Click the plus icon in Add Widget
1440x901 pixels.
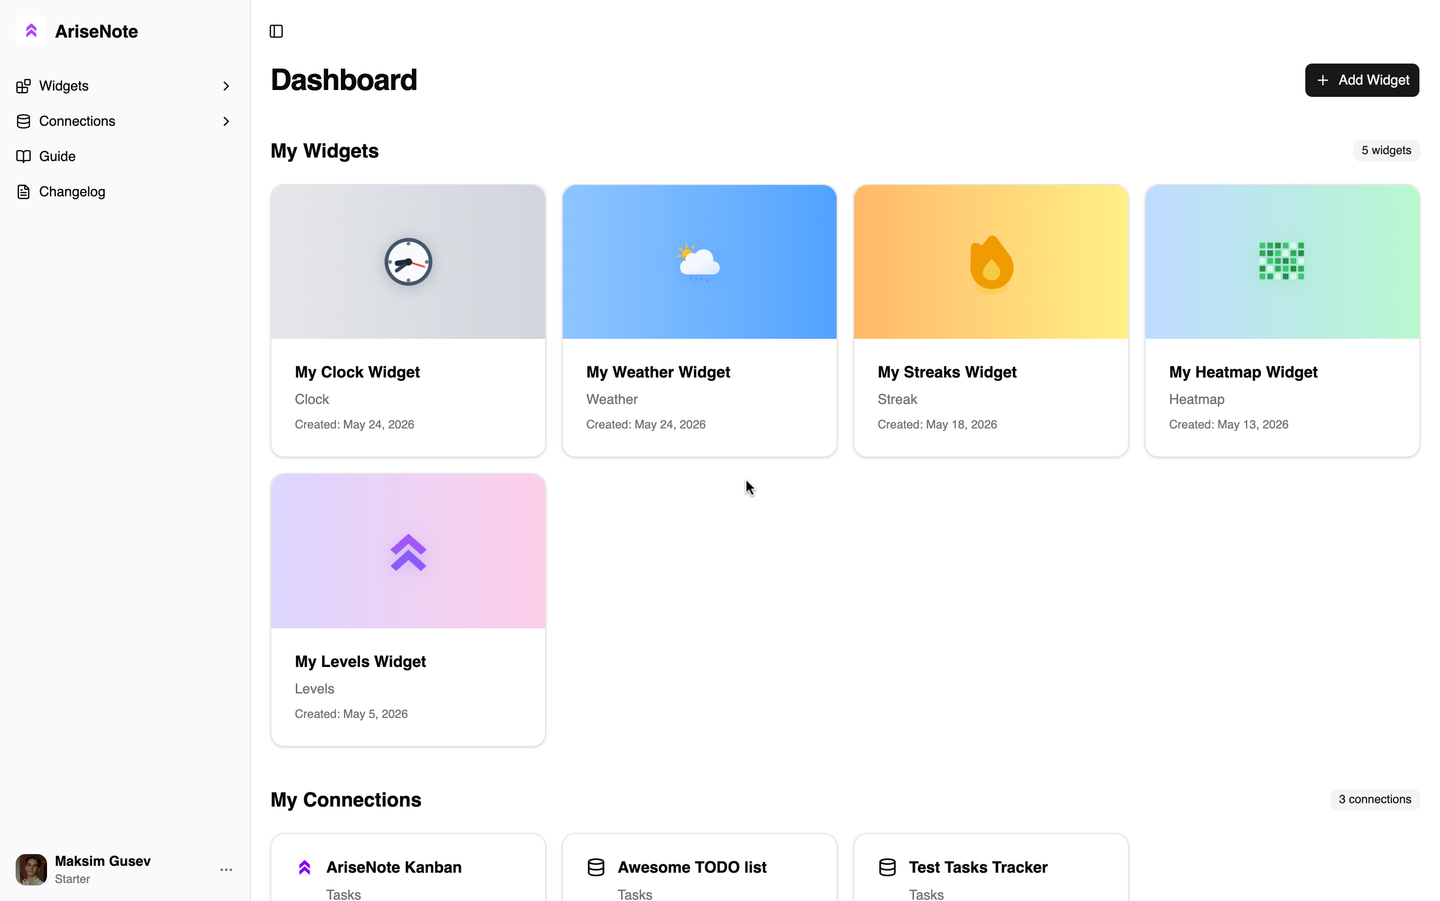click(1323, 80)
